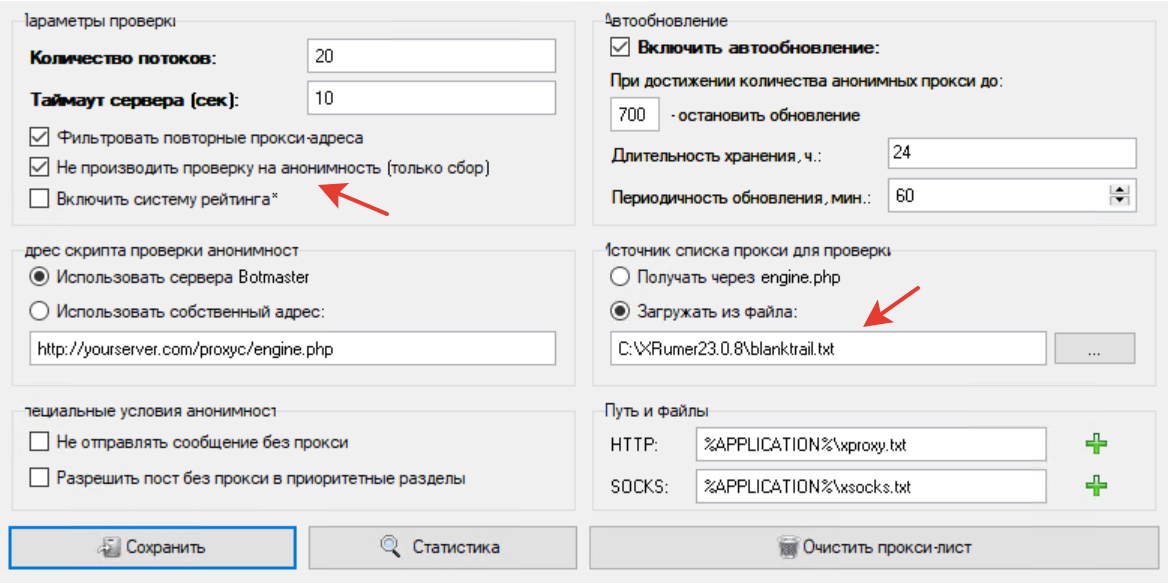Click the "HTTP:" label
Image resolution: width=1168 pixels, height=583 pixels.
point(634,445)
